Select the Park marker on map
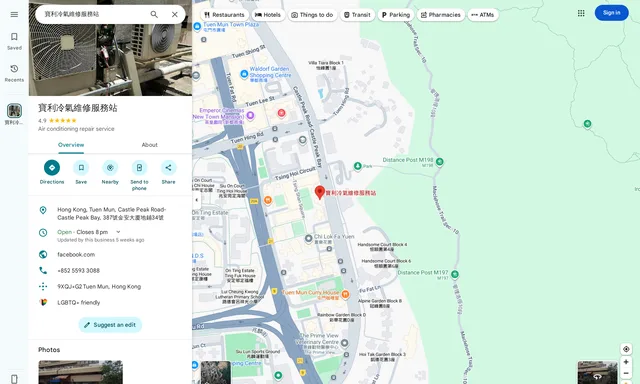The width and height of the screenshot is (640, 384). coord(358,166)
